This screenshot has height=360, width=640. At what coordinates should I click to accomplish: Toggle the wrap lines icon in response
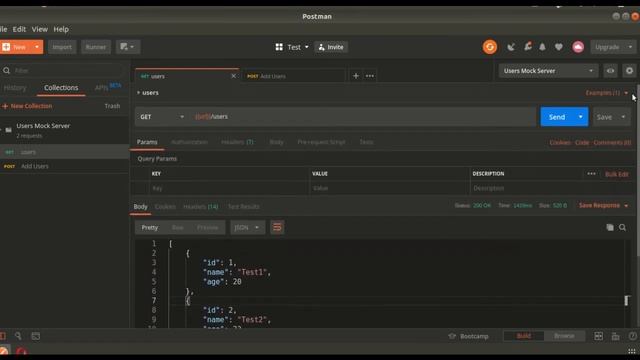pos(277,227)
